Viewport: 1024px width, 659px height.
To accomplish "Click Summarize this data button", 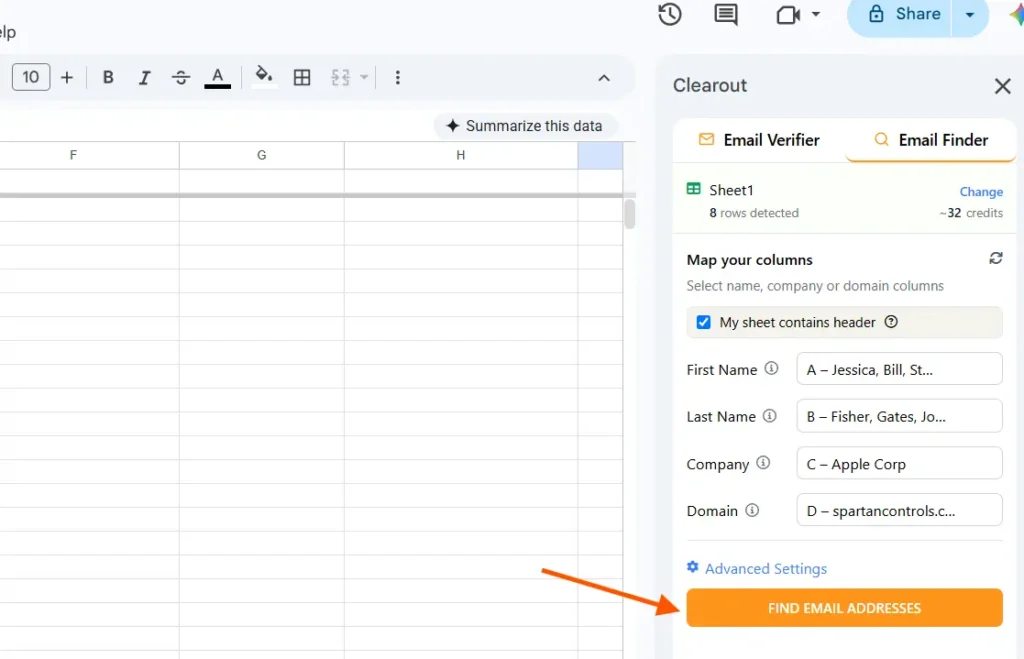I will (x=524, y=125).
